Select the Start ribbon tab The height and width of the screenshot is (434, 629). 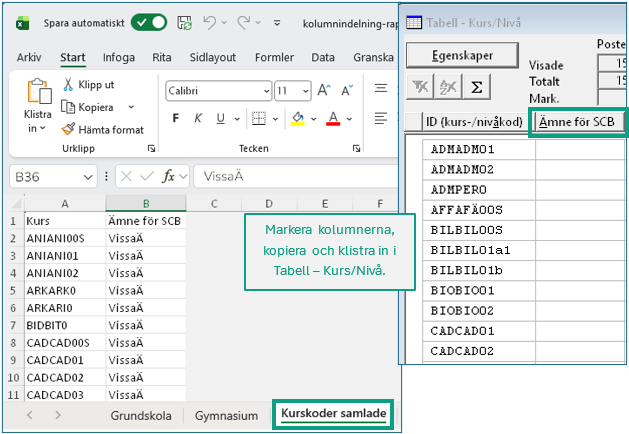(73, 58)
